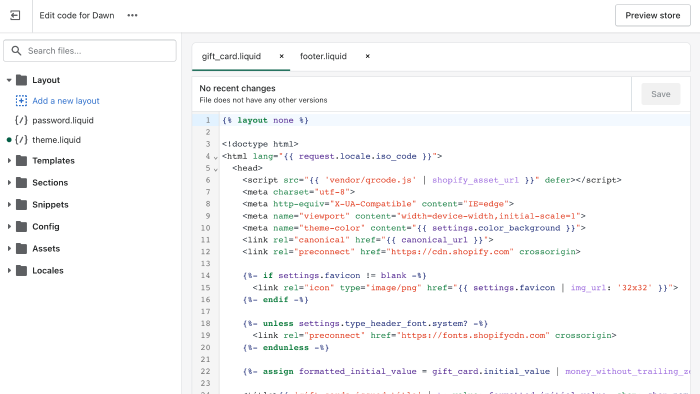Click the Config folder icon
The image size is (700, 394).
[x=21, y=227]
